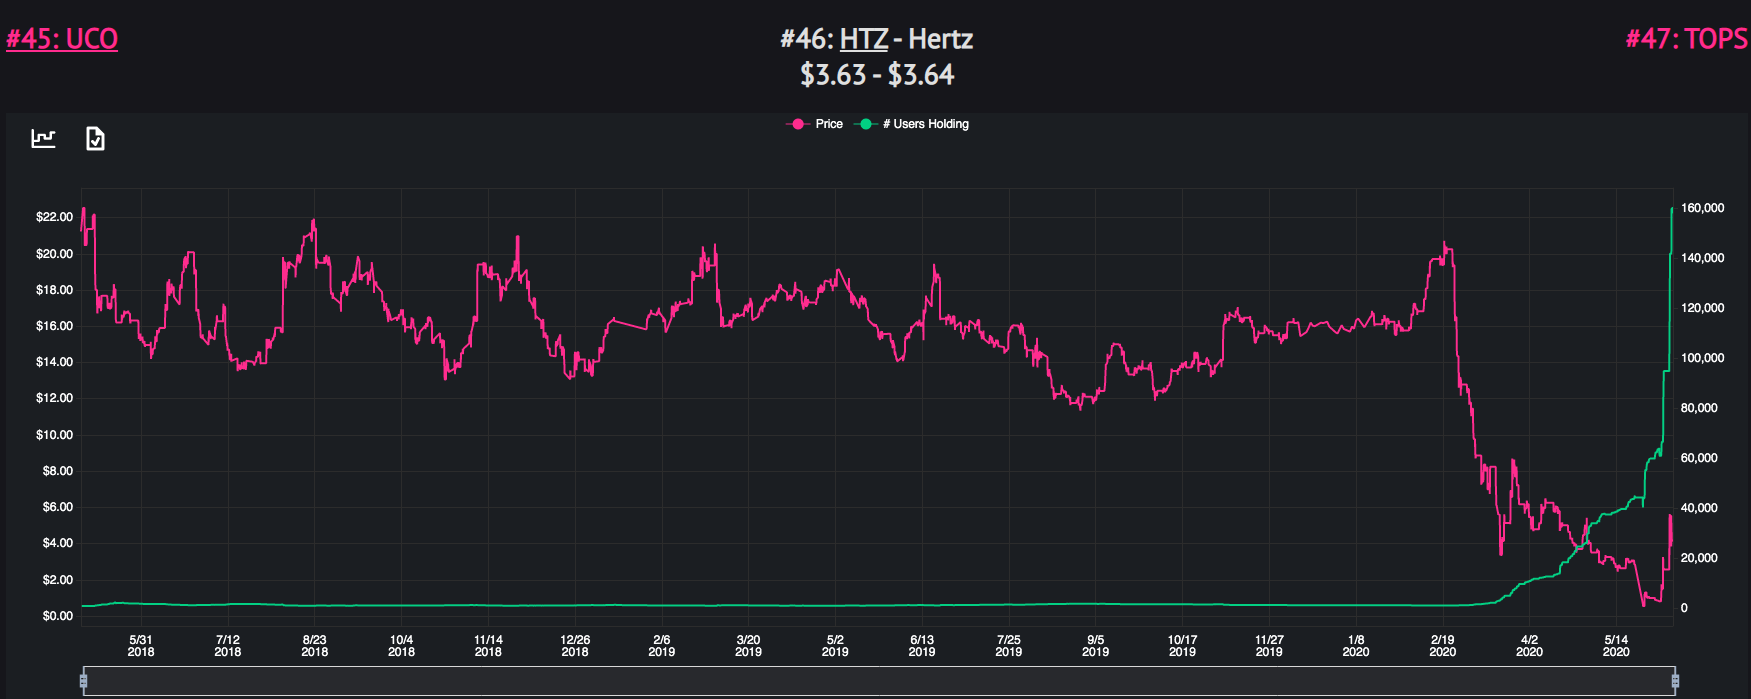Click the 120,000 users axis label

[1703, 308]
